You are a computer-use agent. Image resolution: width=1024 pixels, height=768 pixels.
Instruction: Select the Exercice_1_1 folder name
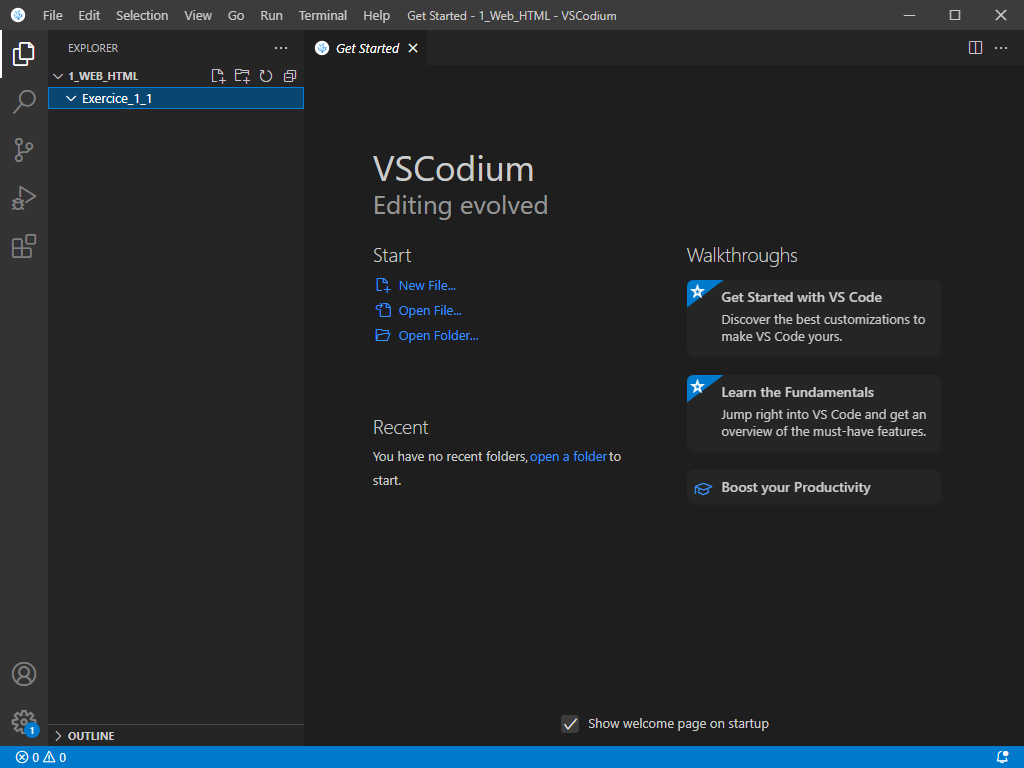tap(117, 99)
